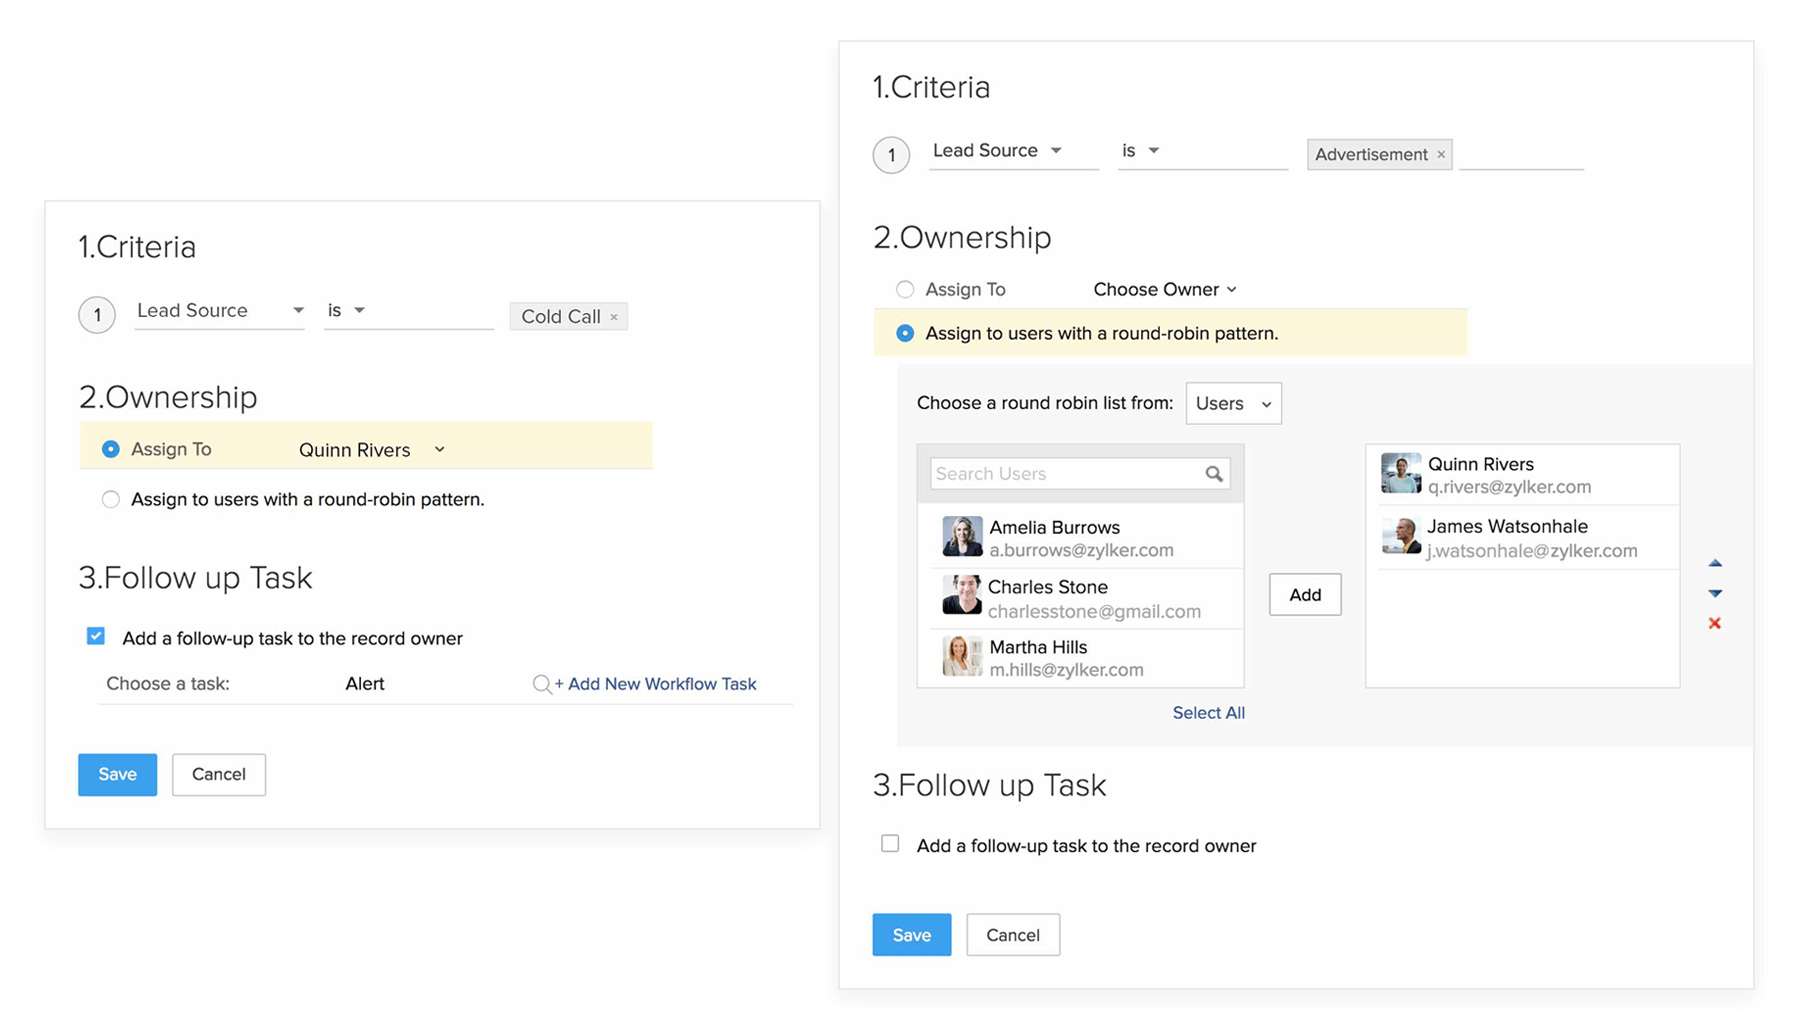Click the Advertisement tag text
This screenshot has height=1030, width=1800.
click(x=1371, y=155)
